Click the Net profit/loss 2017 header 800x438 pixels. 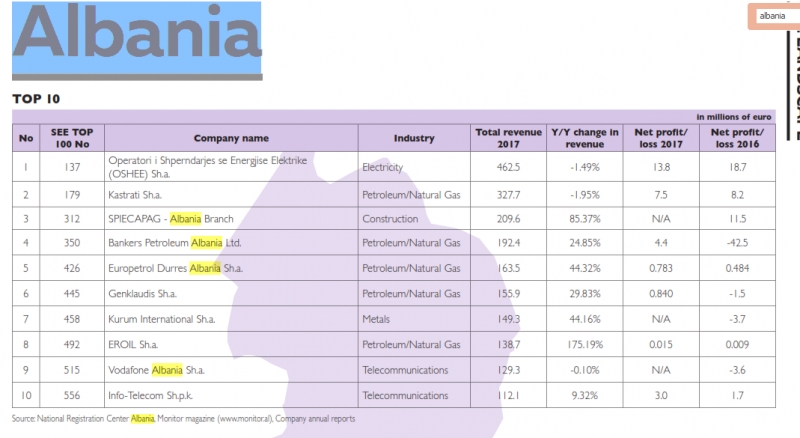(661, 138)
